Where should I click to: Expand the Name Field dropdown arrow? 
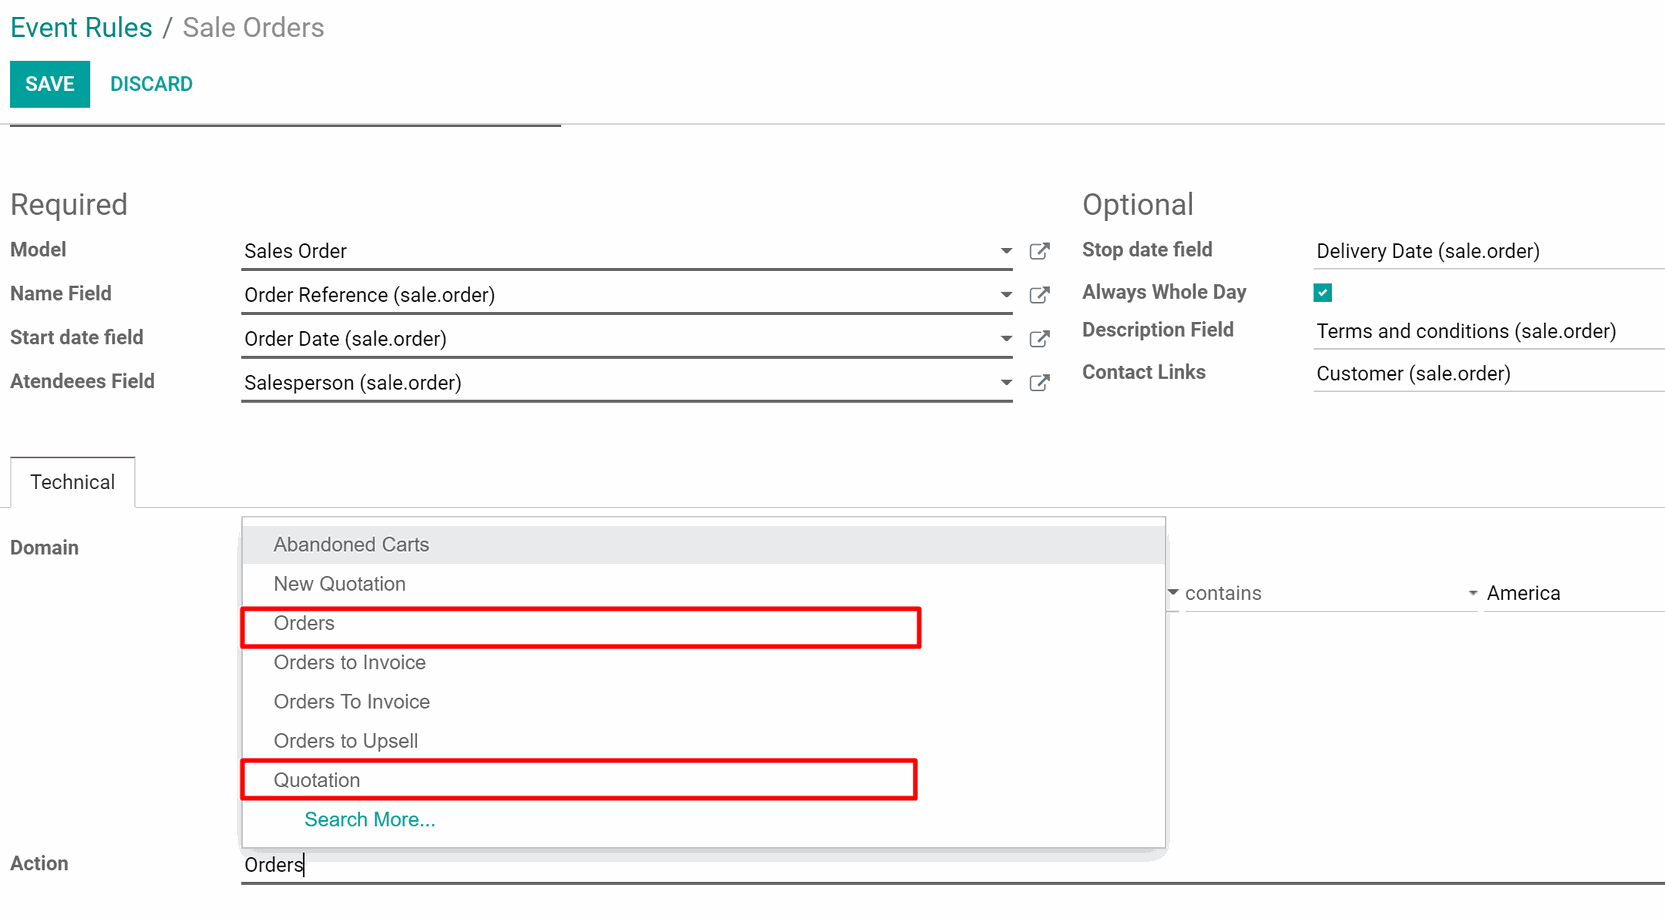(1006, 295)
